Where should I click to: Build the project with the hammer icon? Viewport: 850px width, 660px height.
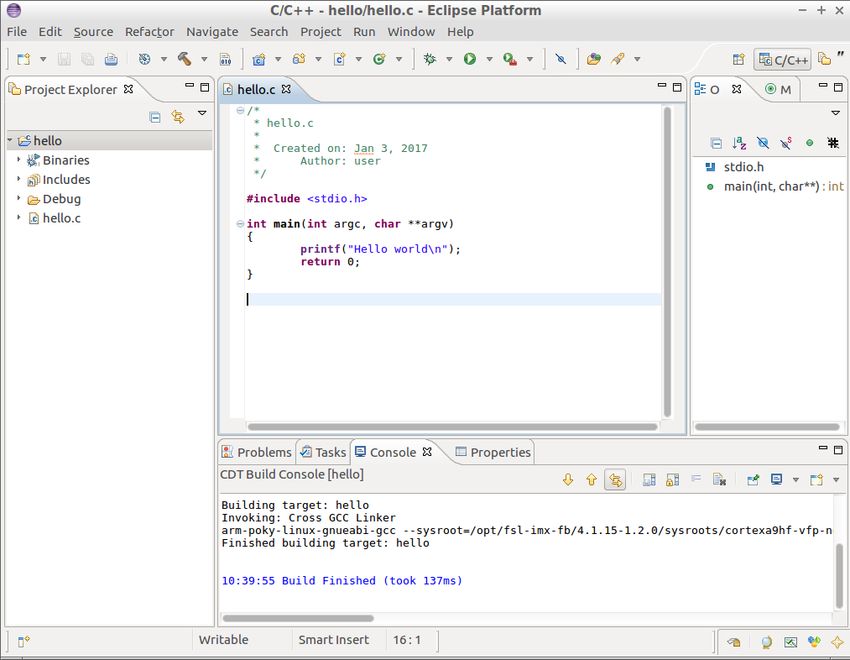(x=184, y=59)
